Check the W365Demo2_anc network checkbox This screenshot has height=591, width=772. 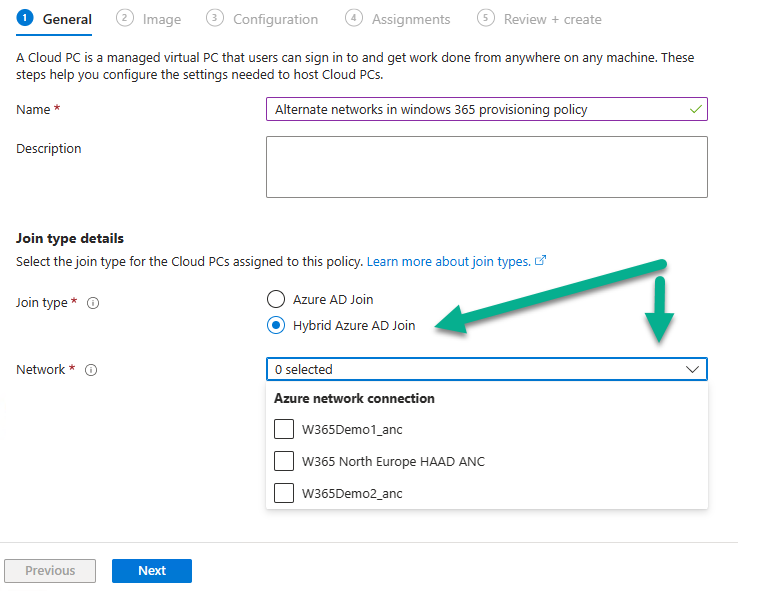[284, 493]
